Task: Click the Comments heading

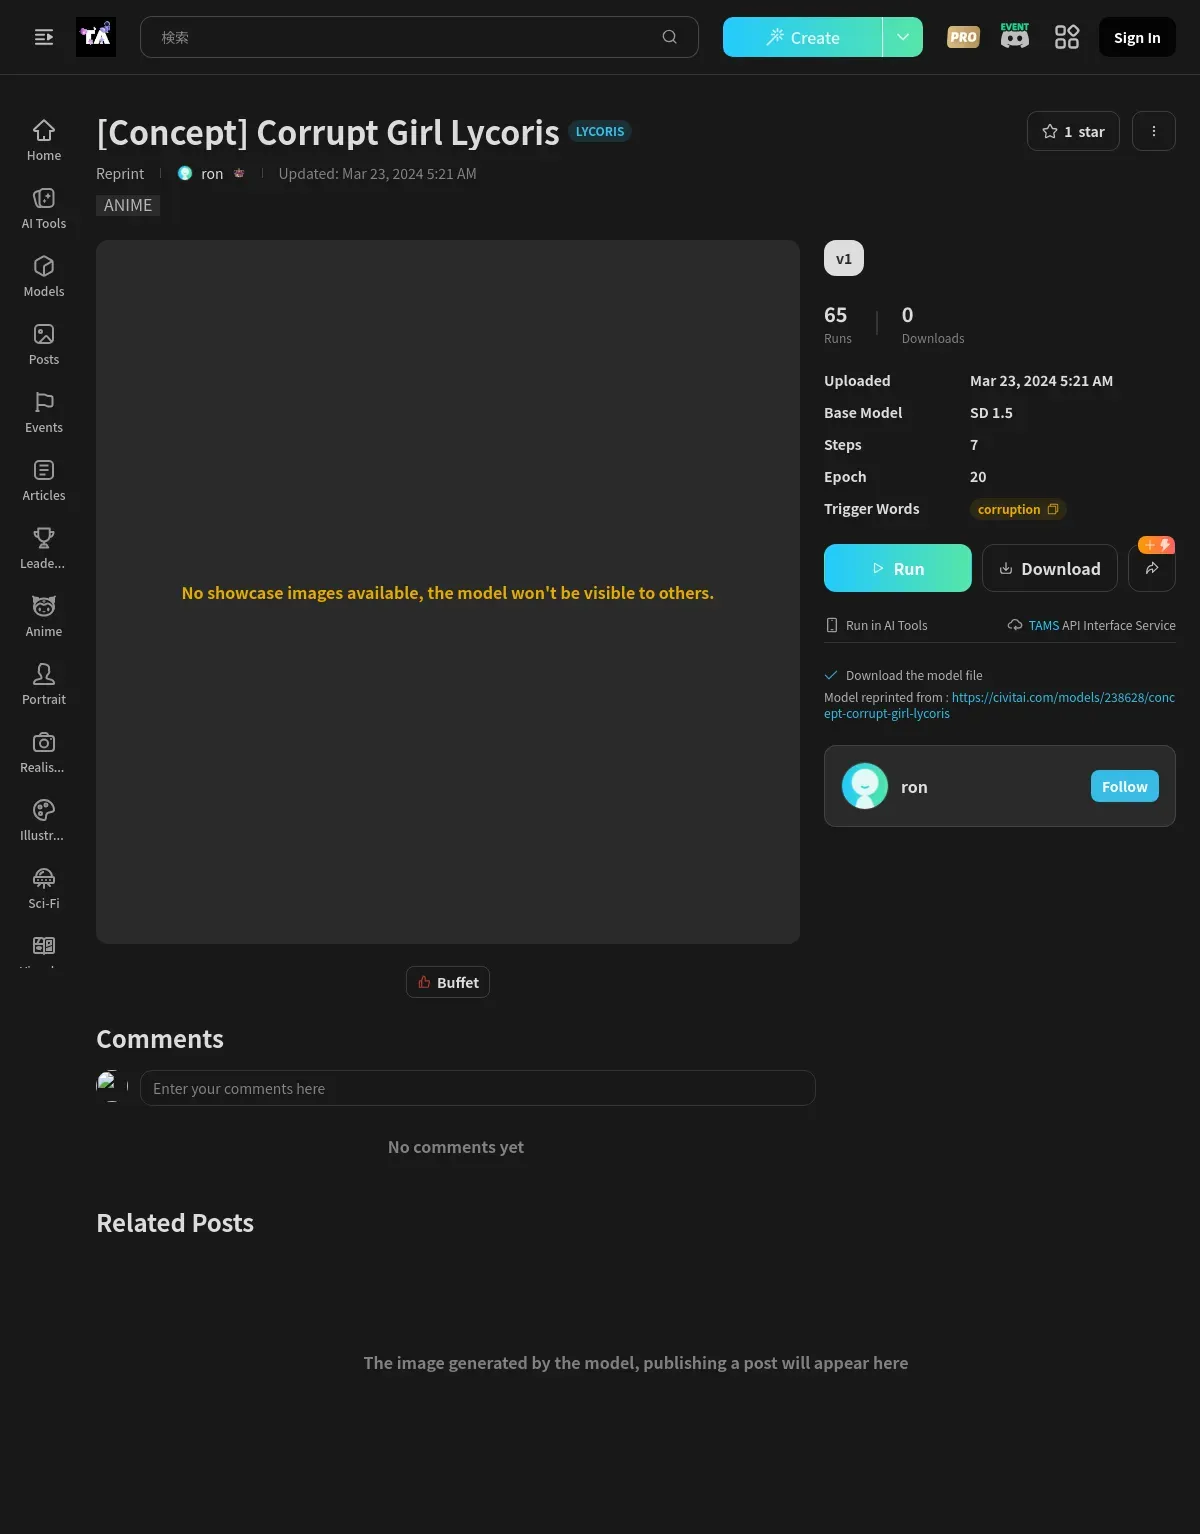Action: (x=160, y=1039)
